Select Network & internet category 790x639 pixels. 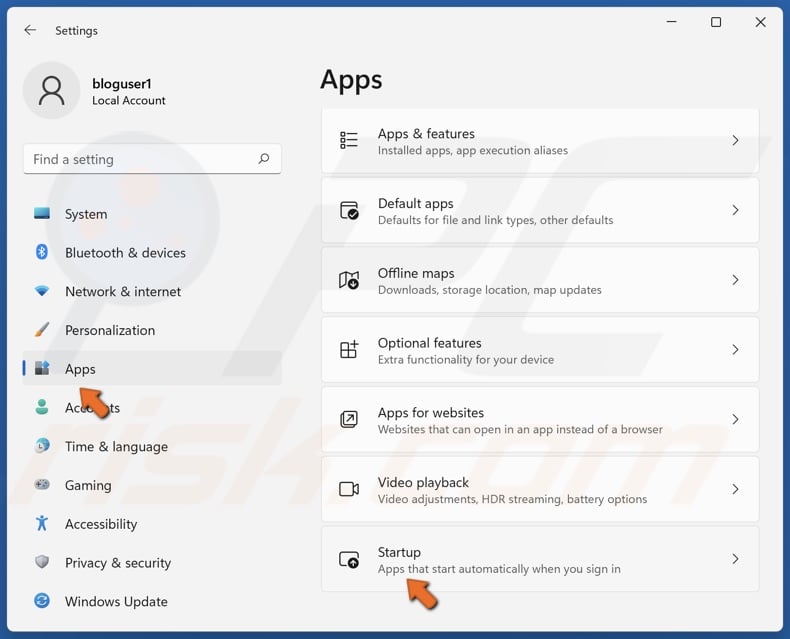point(152,291)
